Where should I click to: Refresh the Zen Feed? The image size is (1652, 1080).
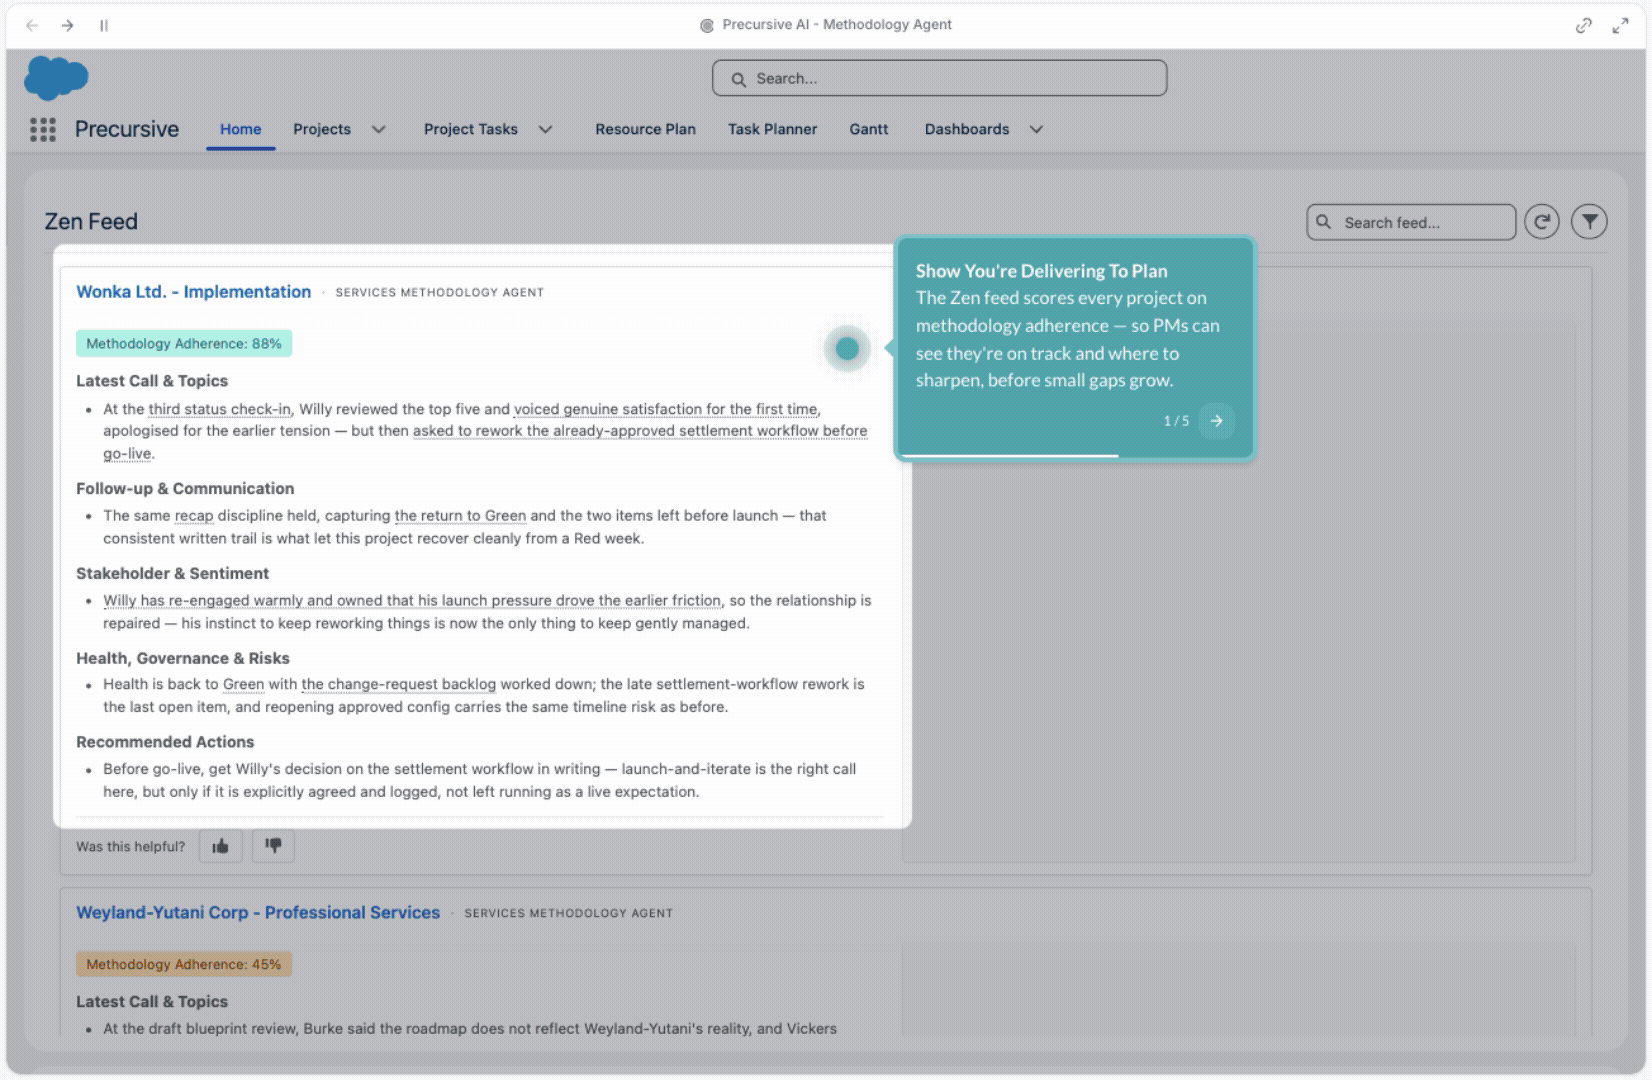[1542, 222]
